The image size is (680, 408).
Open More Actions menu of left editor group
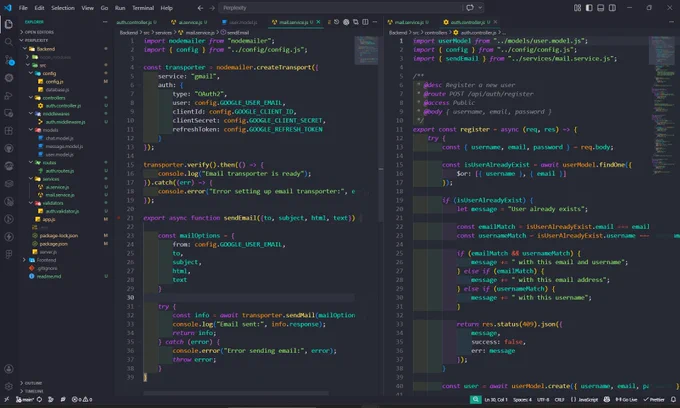point(375,22)
